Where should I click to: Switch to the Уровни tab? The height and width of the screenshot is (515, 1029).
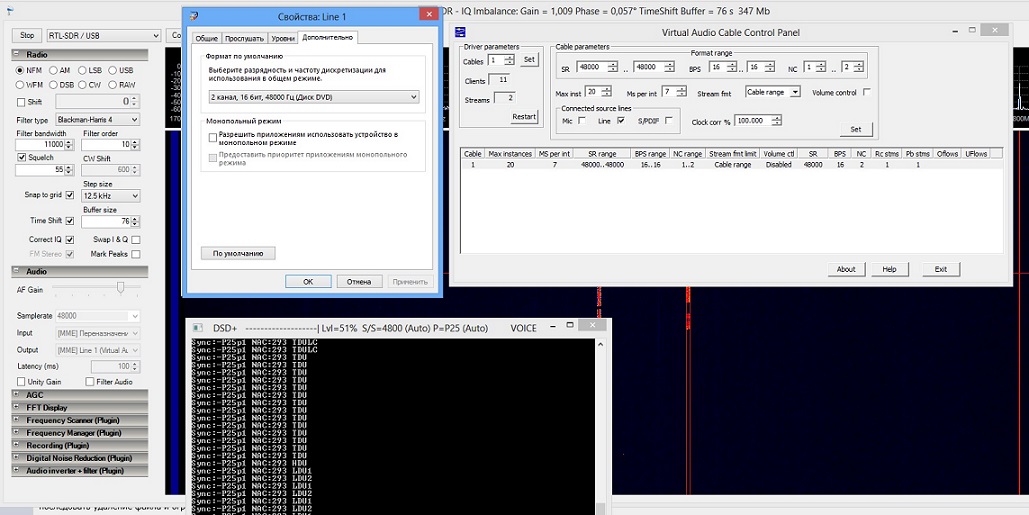coord(282,39)
